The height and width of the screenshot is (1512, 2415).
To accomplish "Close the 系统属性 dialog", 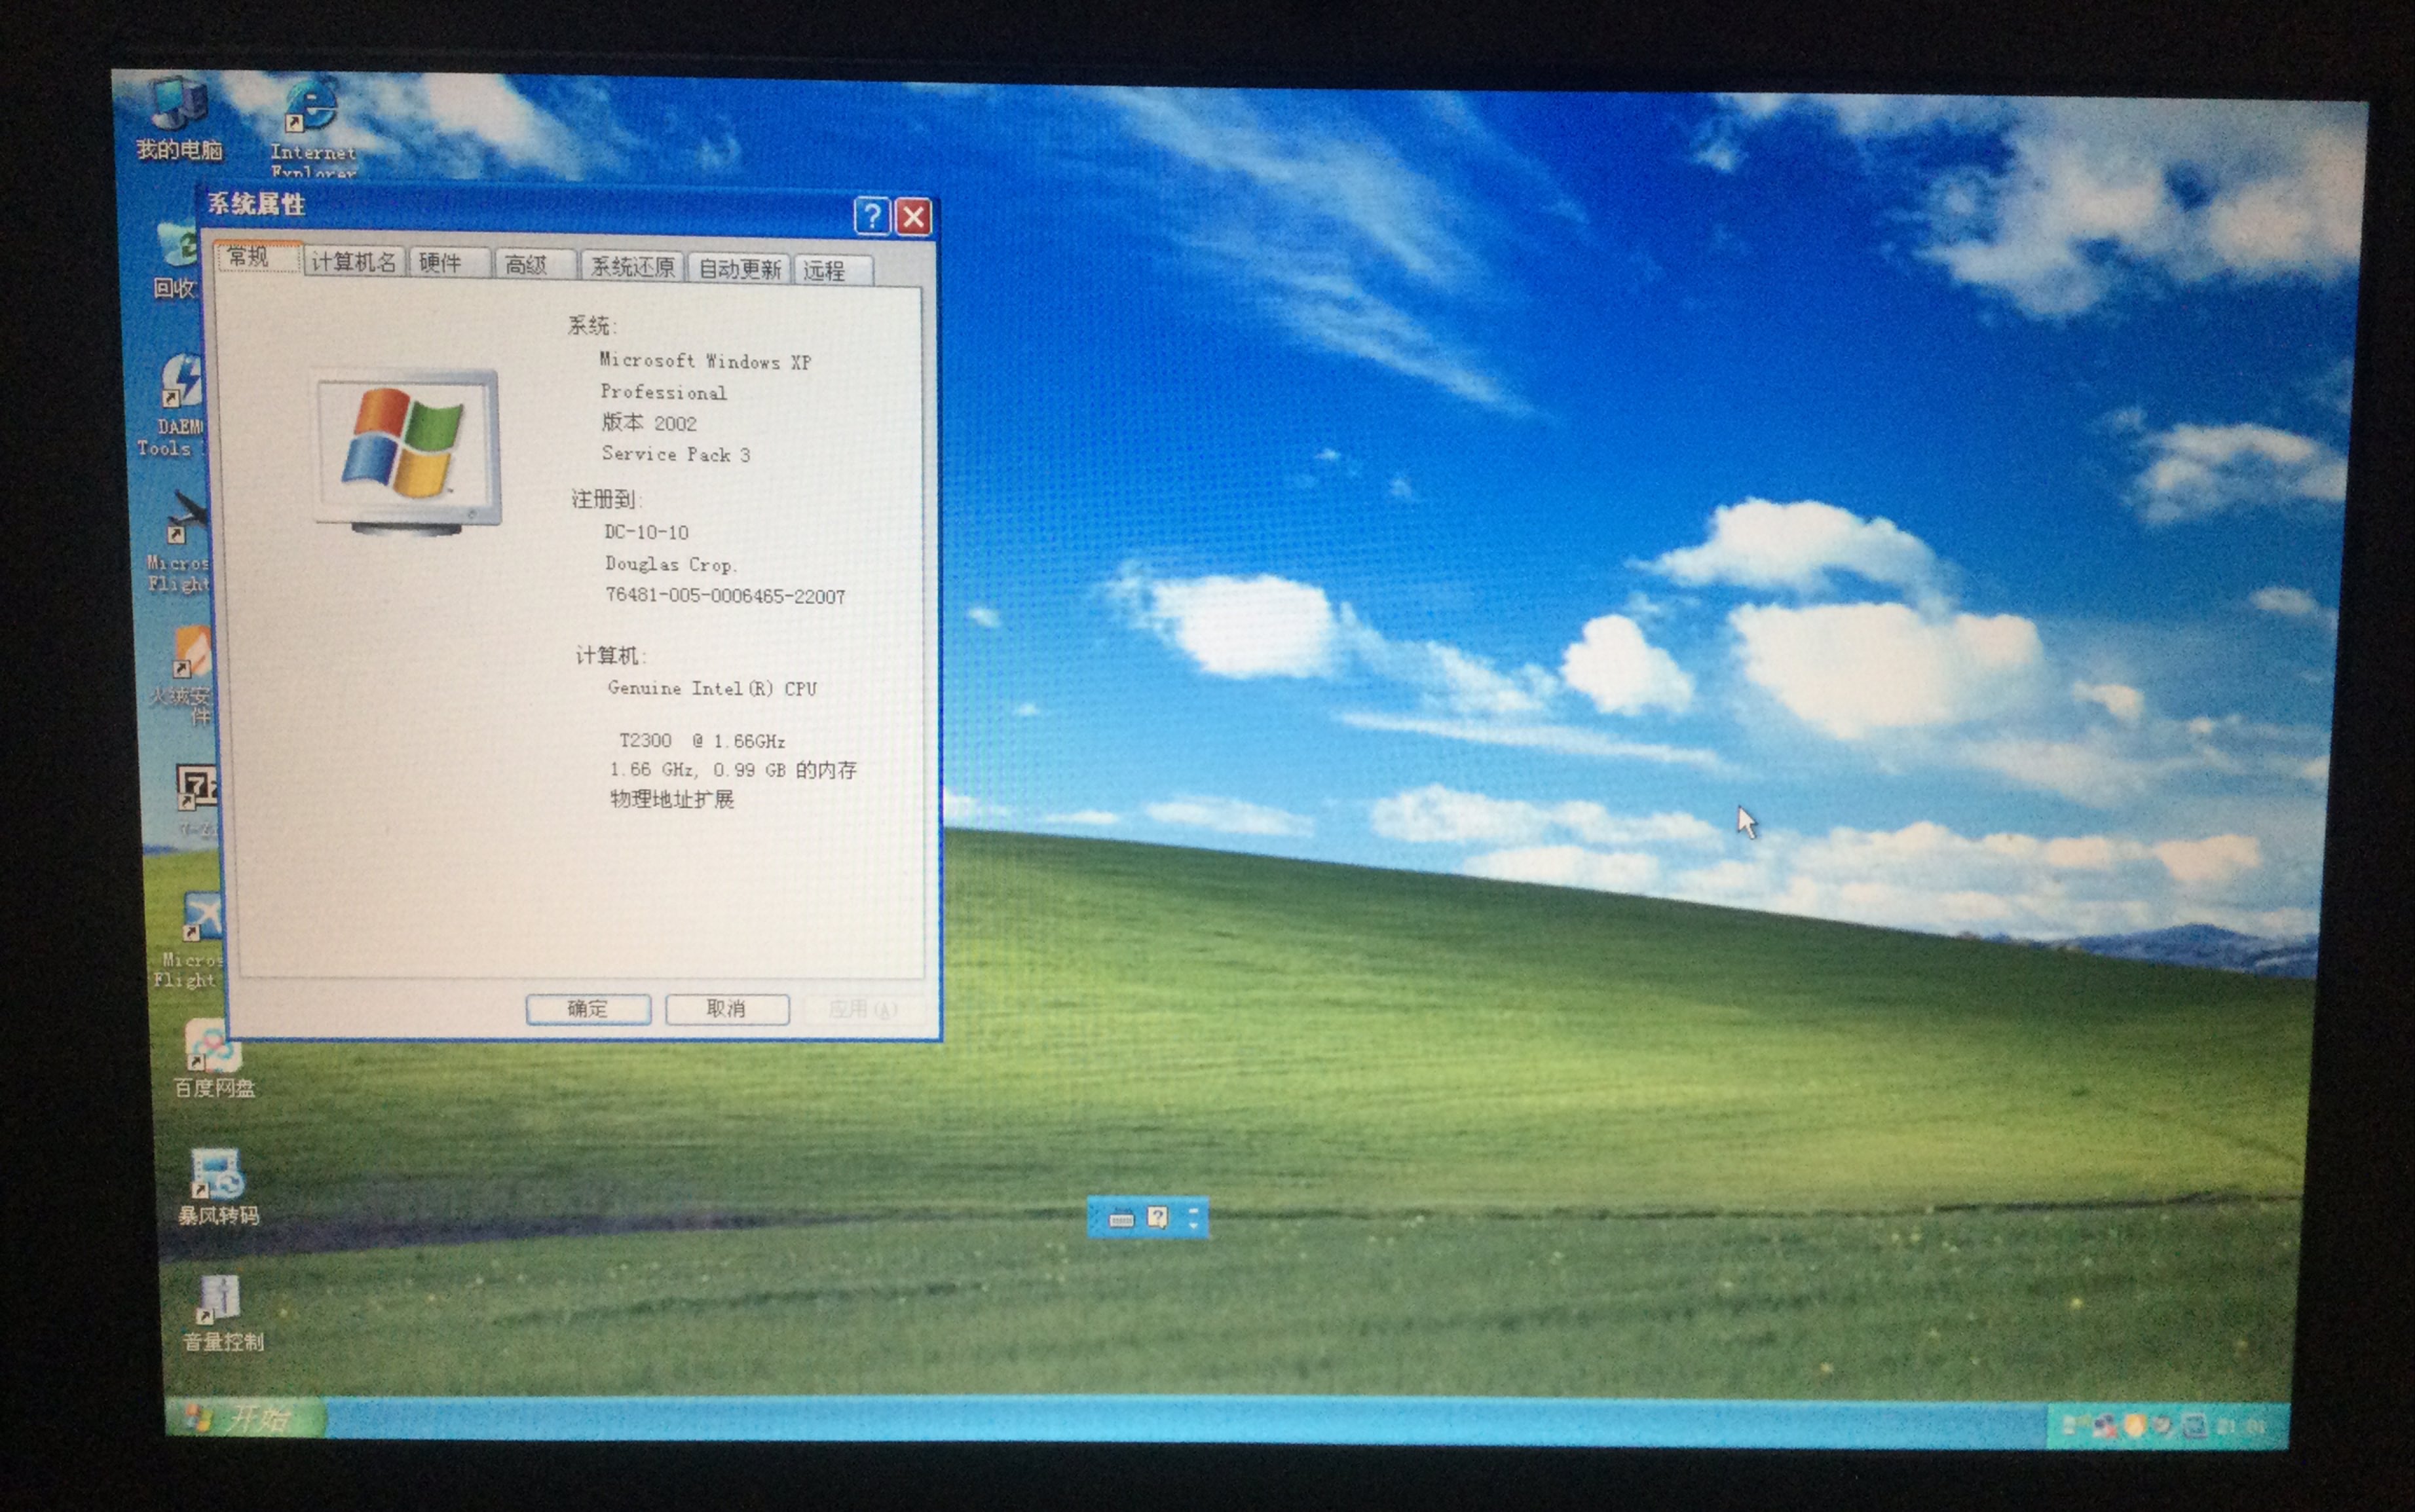I will (914, 216).
